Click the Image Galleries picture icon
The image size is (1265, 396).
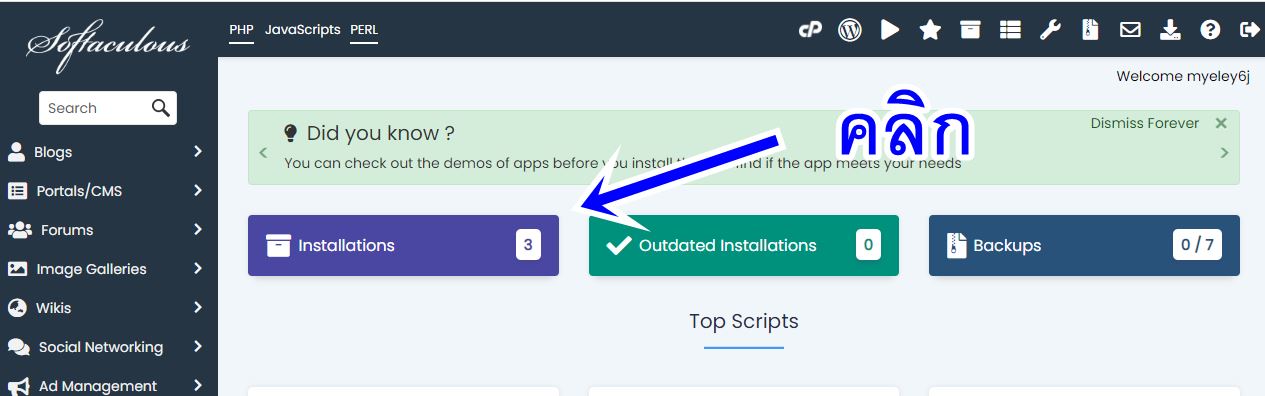tap(17, 269)
